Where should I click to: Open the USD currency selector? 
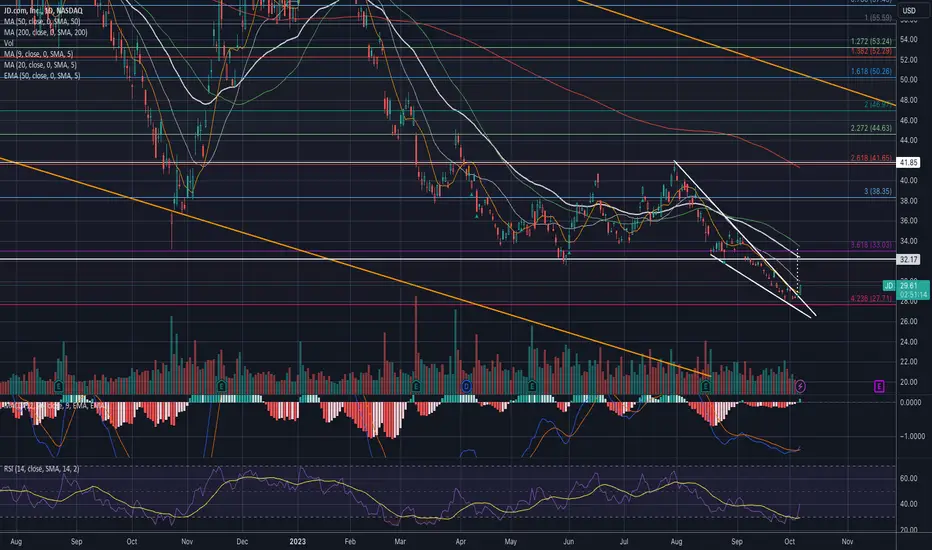(909, 10)
